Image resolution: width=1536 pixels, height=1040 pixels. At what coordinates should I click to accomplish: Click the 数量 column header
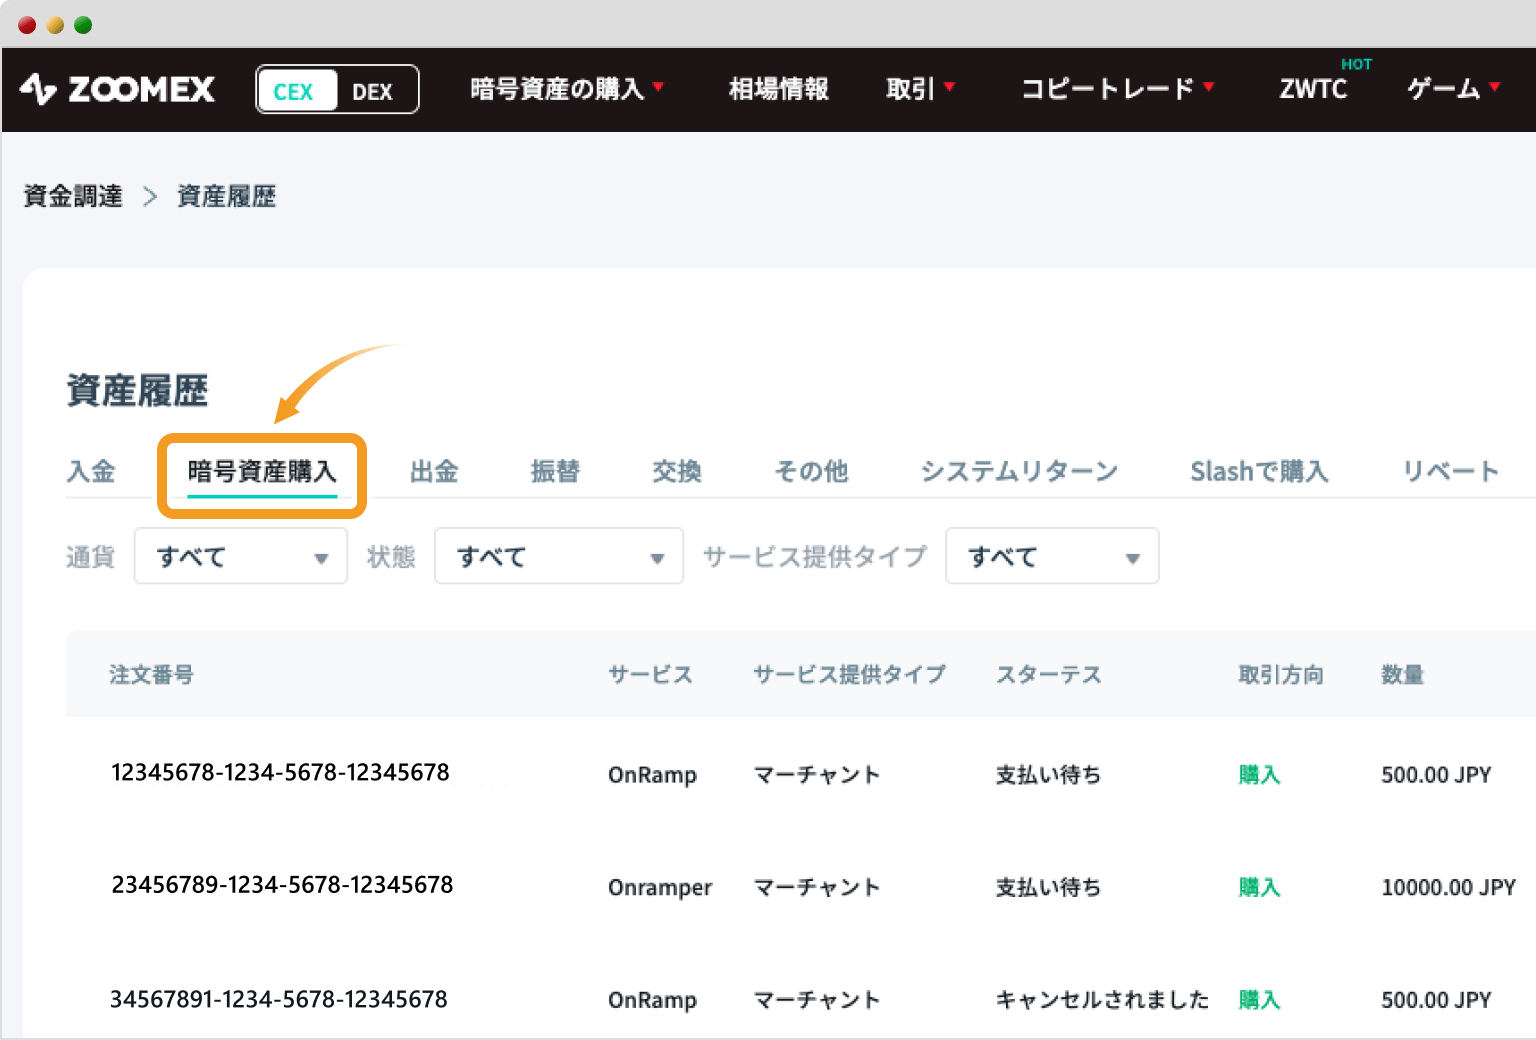[x=1402, y=675]
